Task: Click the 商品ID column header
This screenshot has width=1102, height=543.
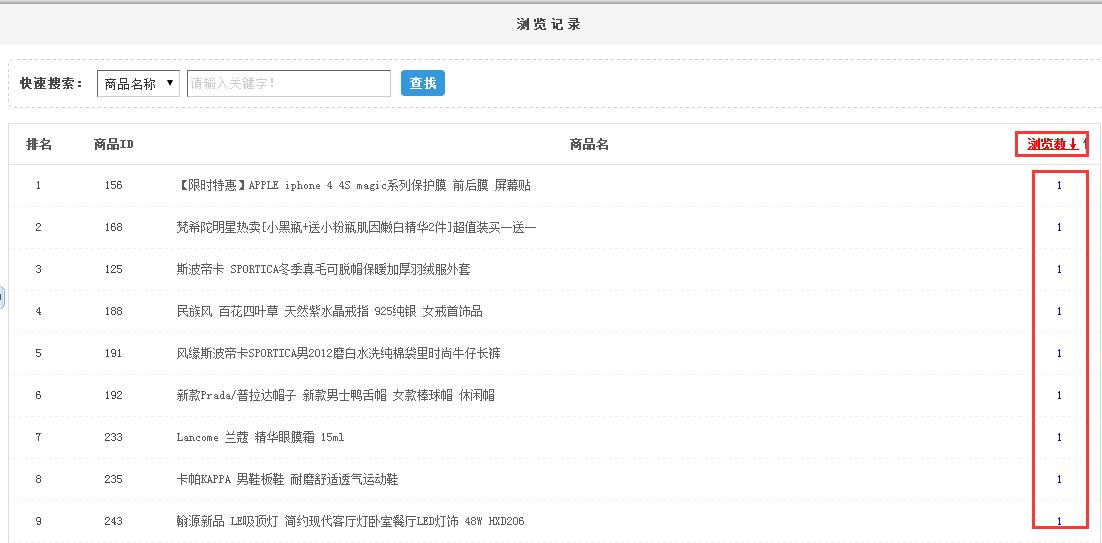Action: 114,144
